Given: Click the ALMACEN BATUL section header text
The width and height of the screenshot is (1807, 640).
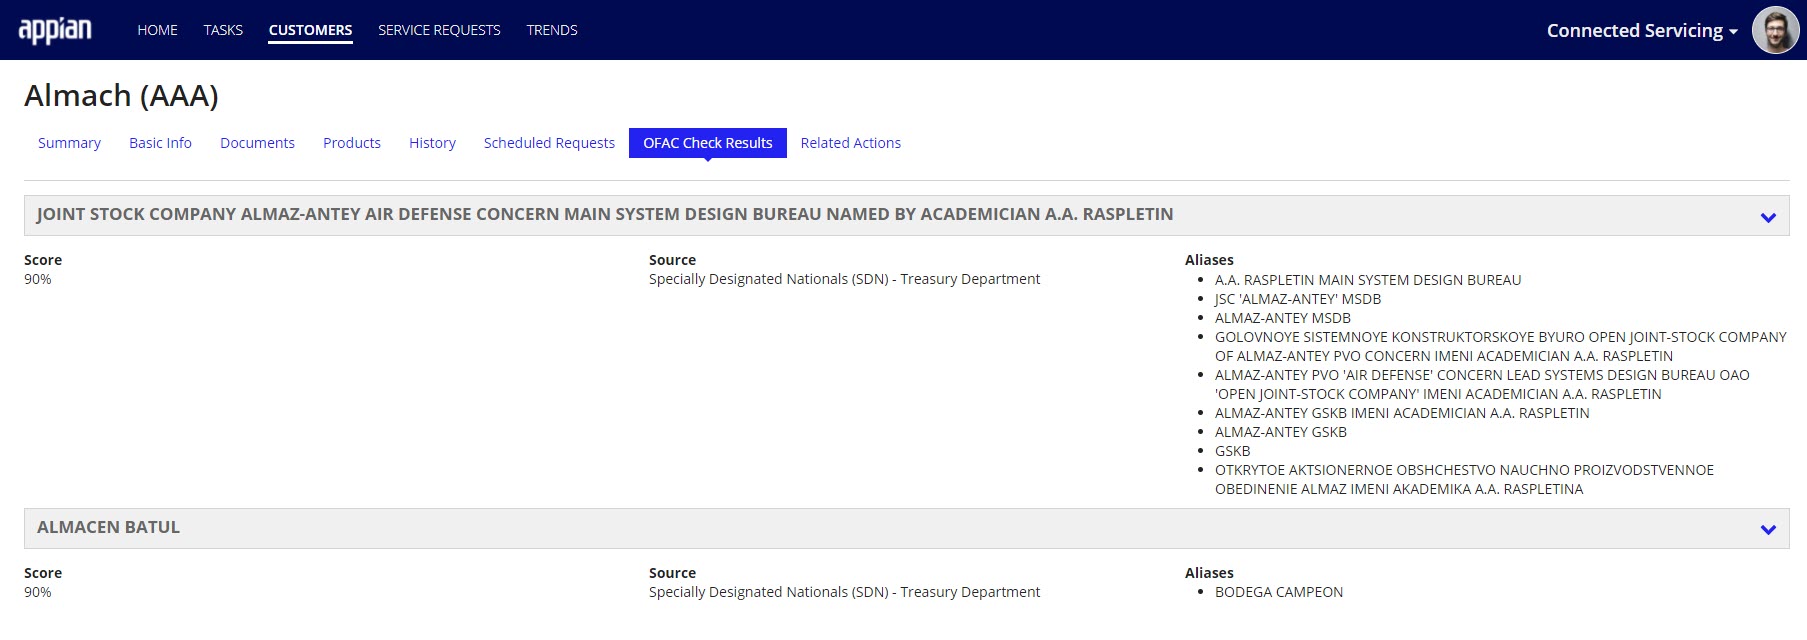Looking at the screenshot, I should 108,527.
